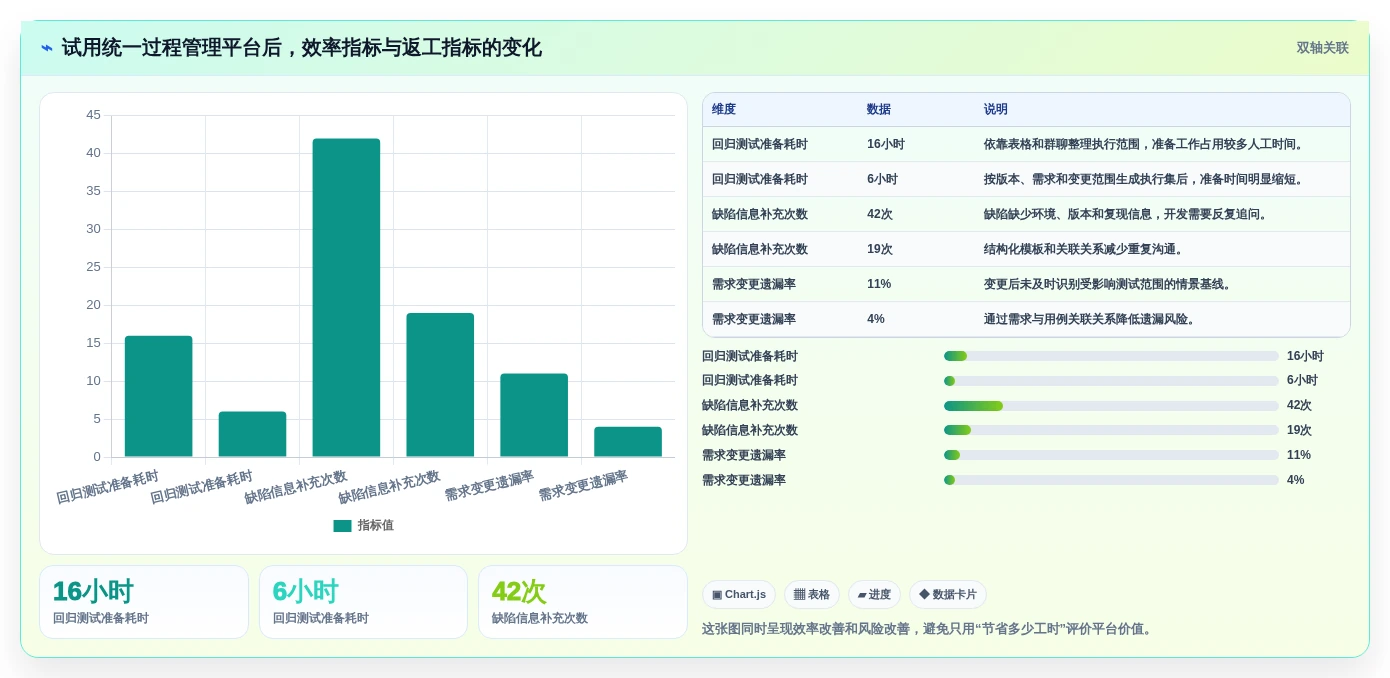The image size is (1390, 678).
Task: Click the 维度 table column header
Action: click(724, 109)
